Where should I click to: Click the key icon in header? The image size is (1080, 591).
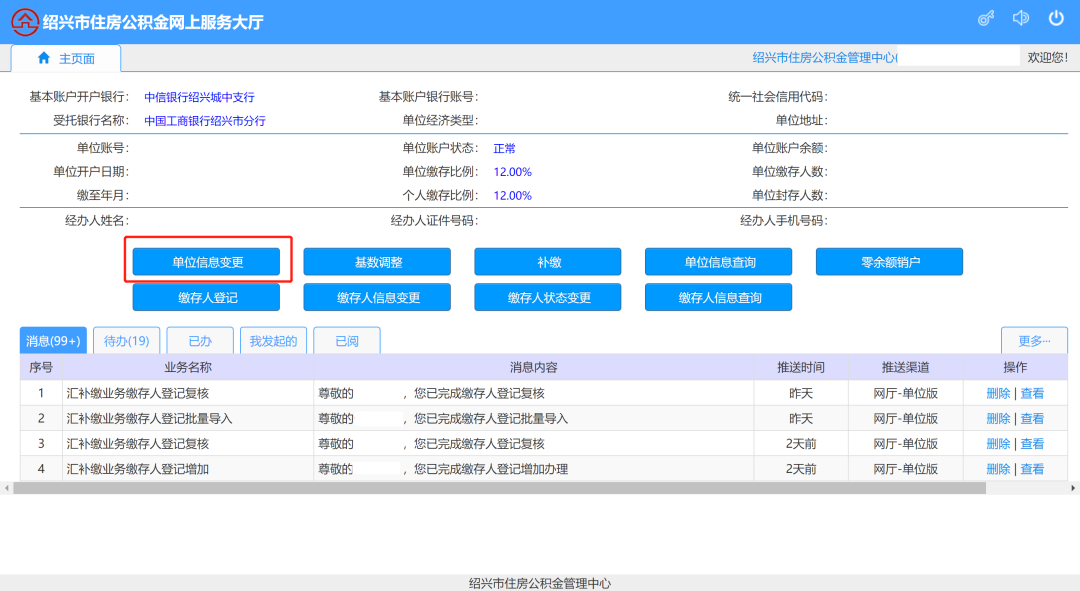pyautogui.click(x=986, y=19)
